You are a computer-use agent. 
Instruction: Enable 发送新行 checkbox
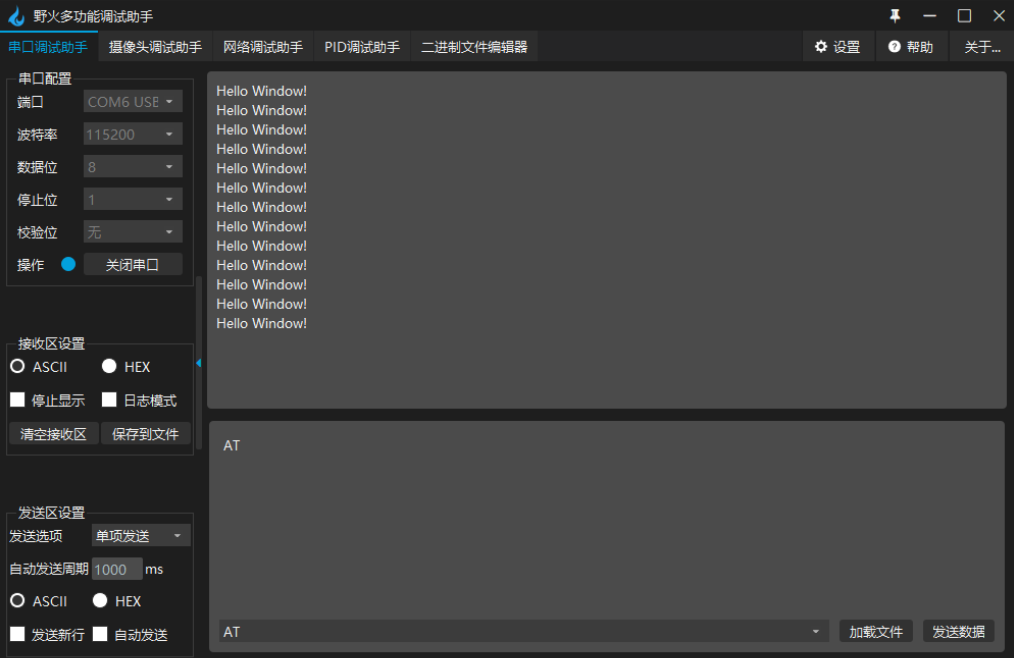[17, 634]
